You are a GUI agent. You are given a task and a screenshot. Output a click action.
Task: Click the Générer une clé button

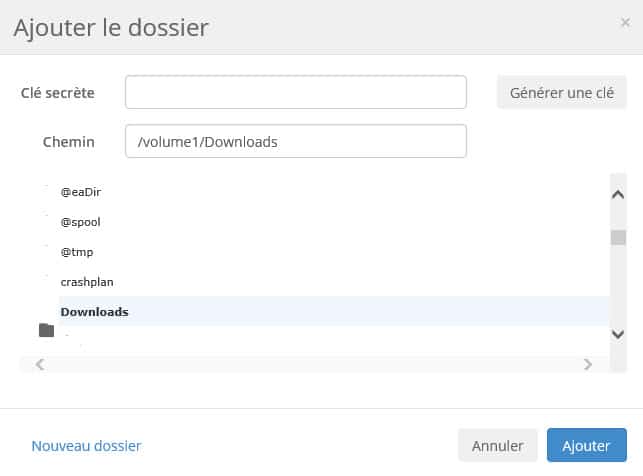[x=561, y=93]
